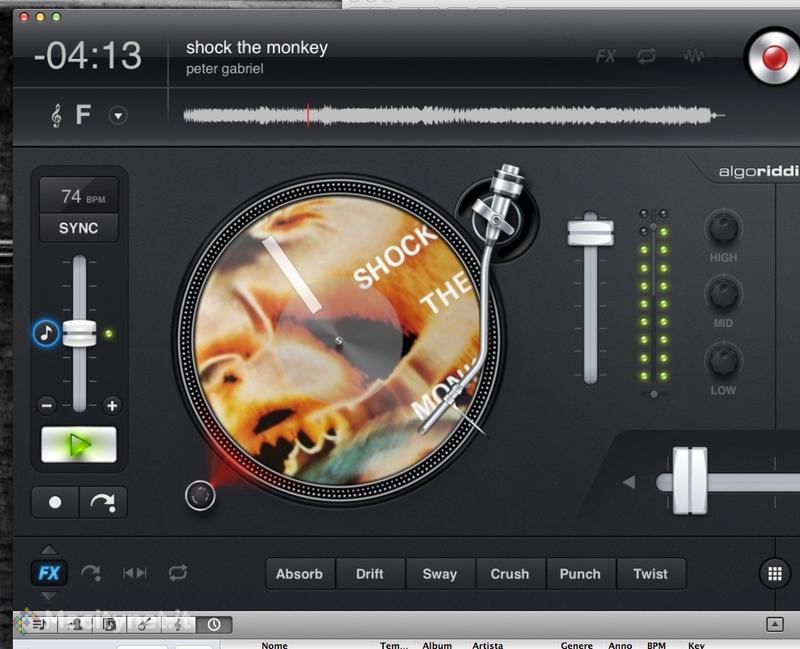Screen dimensions: 800x649
Task: Toggle the loop indicator in the track header
Action: click(646, 56)
